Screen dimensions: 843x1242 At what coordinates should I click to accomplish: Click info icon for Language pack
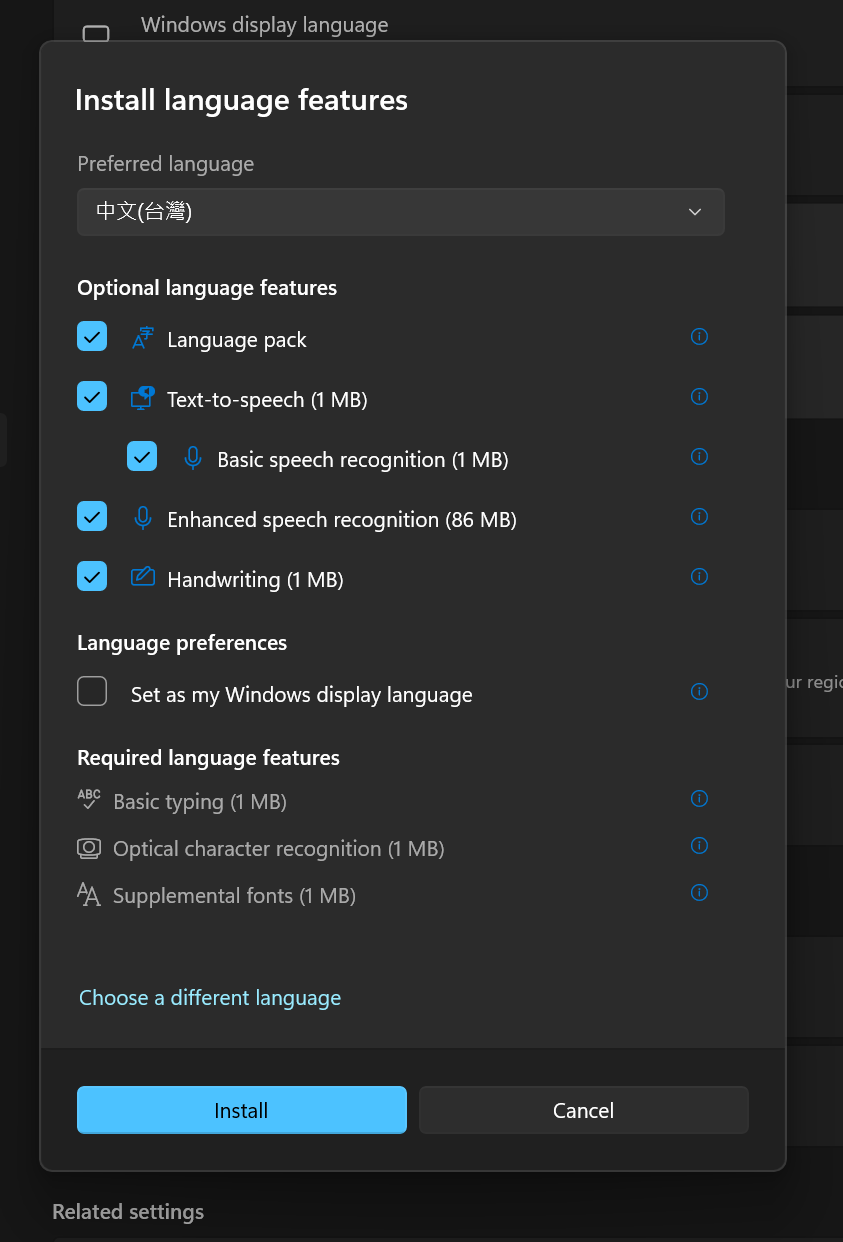pos(699,337)
